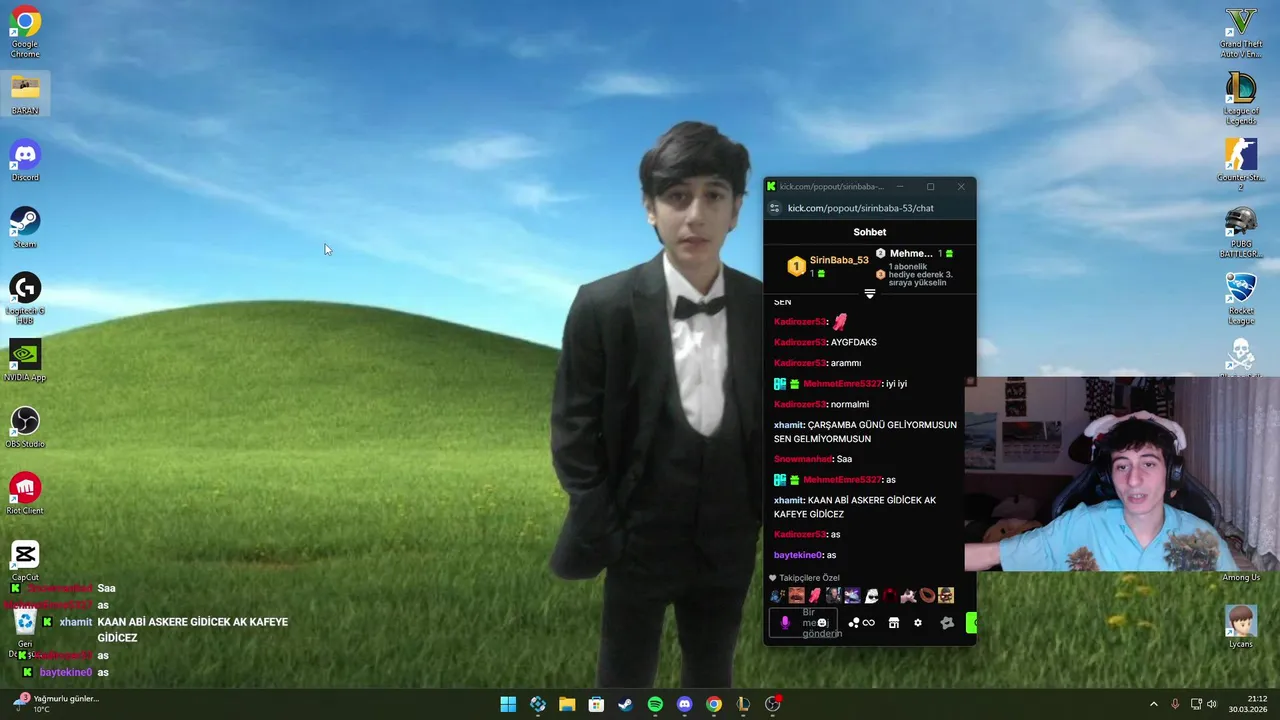1280x720 pixels.
Task: Click username Snowmanhatt in chat
Action: [x=803, y=459]
